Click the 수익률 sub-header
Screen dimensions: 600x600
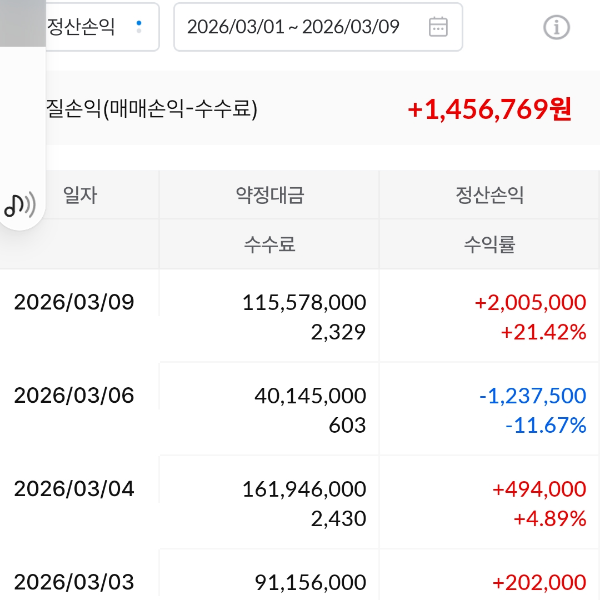(489, 244)
